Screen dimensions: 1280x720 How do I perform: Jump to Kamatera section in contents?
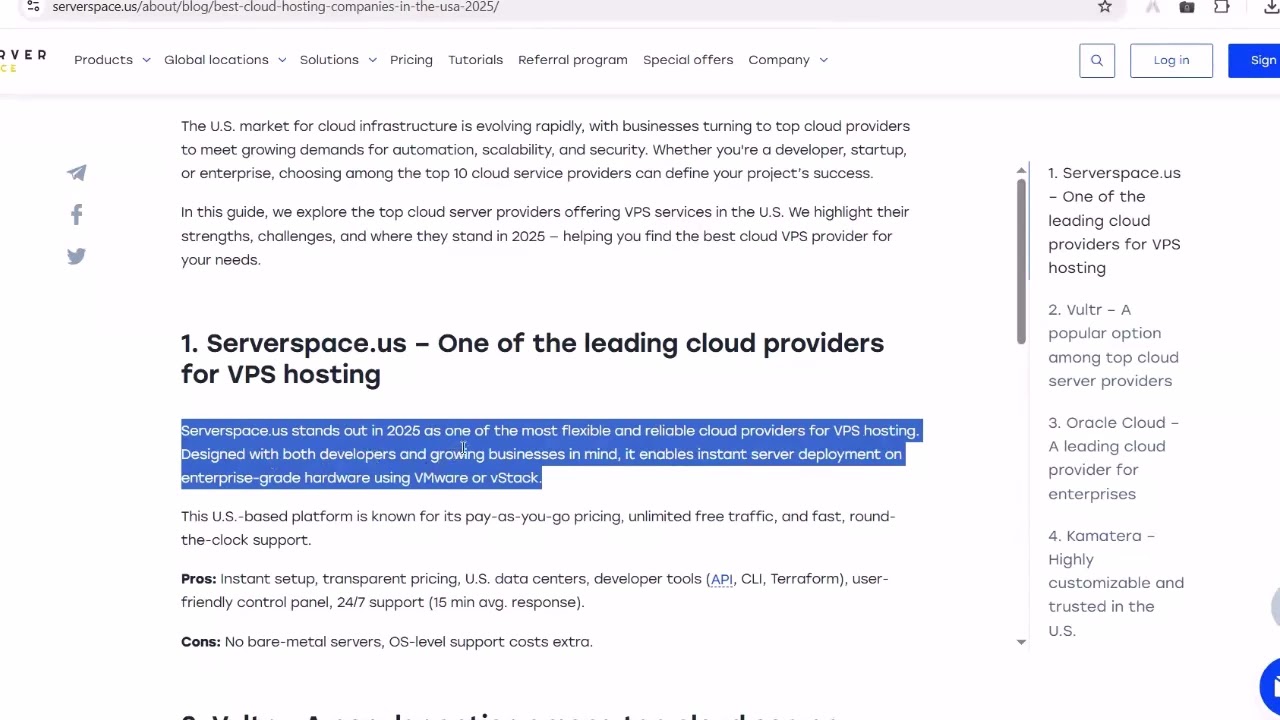click(x=1116, y=583)
